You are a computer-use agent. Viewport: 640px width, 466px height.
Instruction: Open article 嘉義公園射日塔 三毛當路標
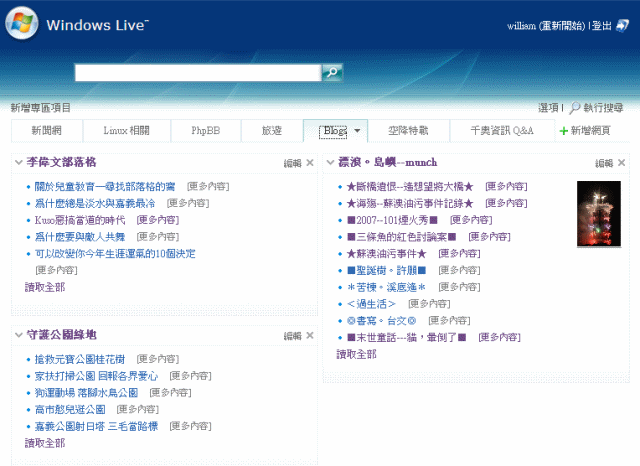(x=96, y=426)
